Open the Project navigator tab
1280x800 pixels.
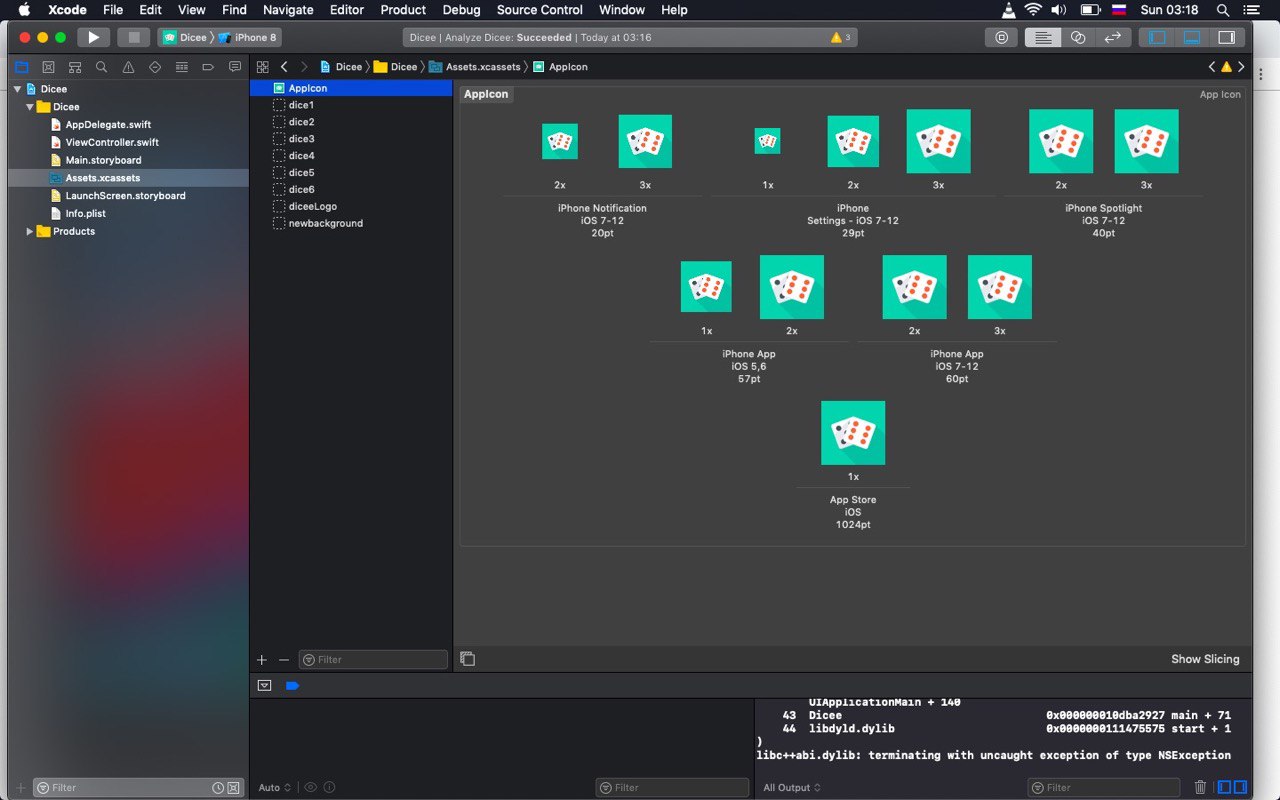pyautogui.click(x=21, y=67)
